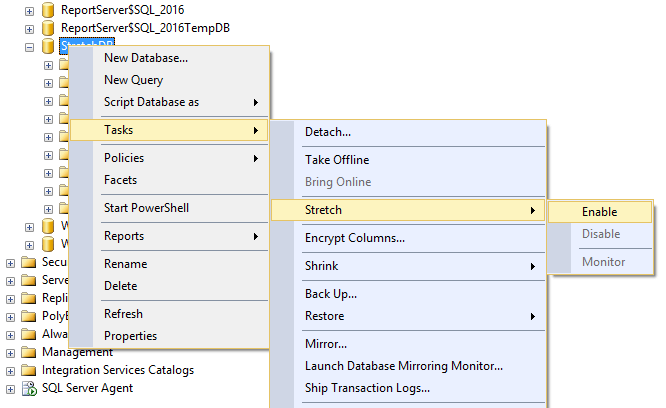
Task: Click the StretchDB database cylinder icon
Action: pyautogui.click(x=48, y=46)
